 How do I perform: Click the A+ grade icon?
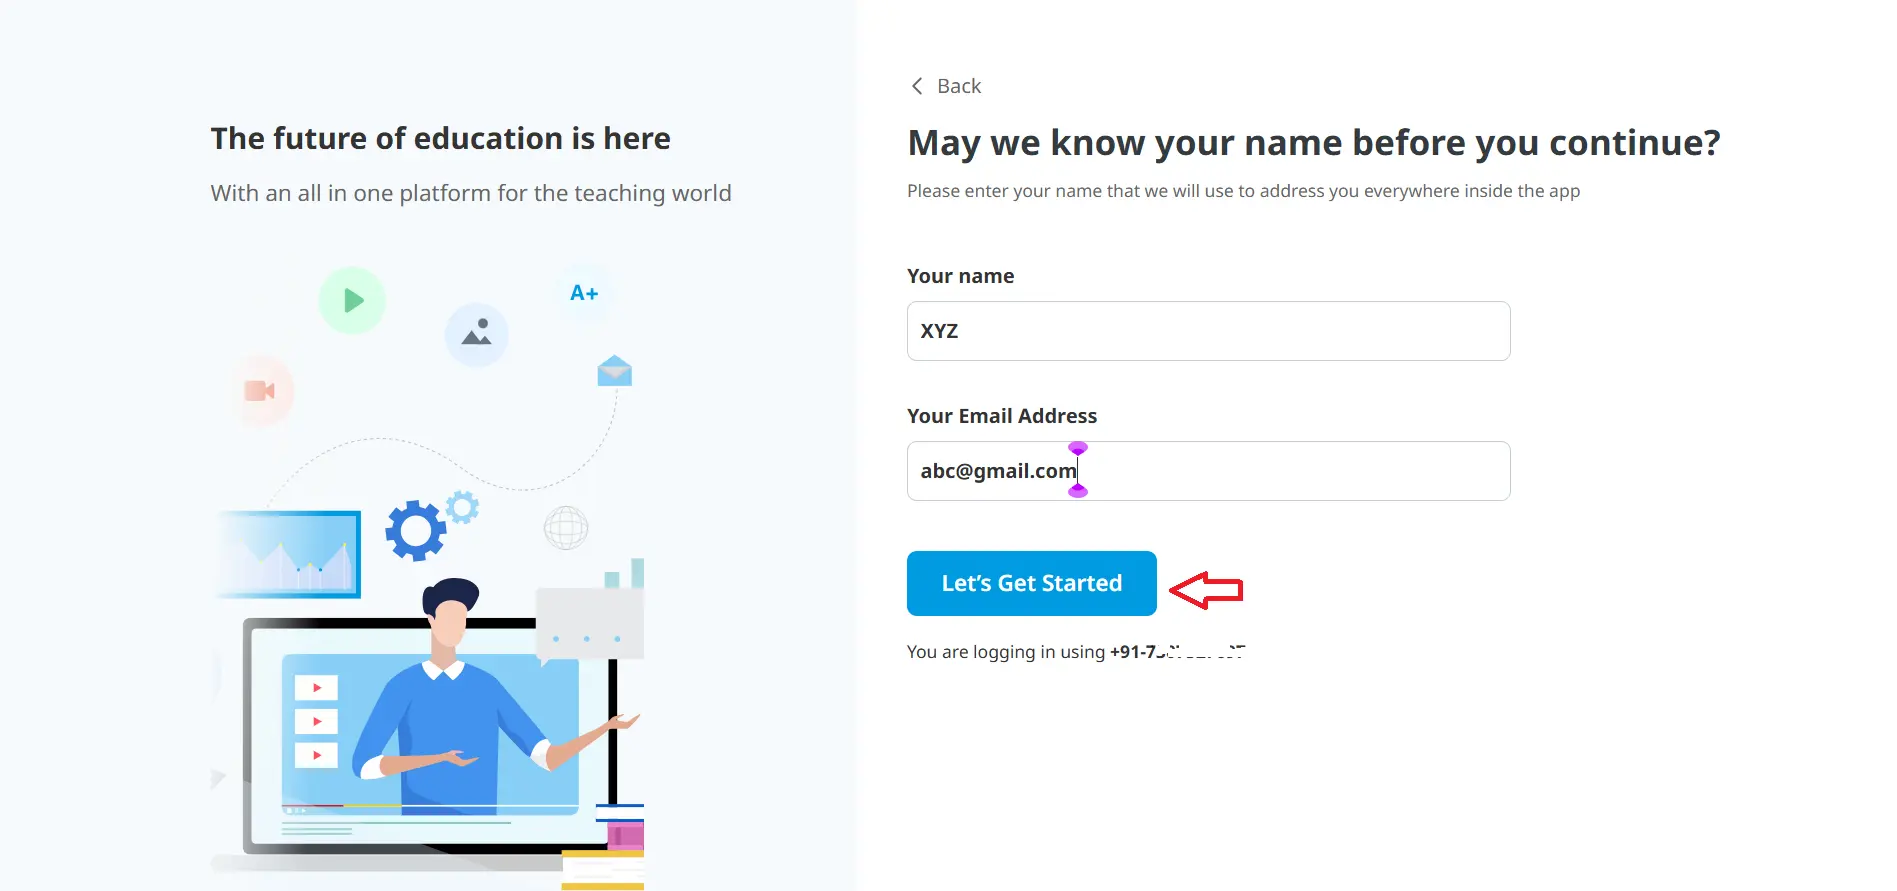[584, 293]
